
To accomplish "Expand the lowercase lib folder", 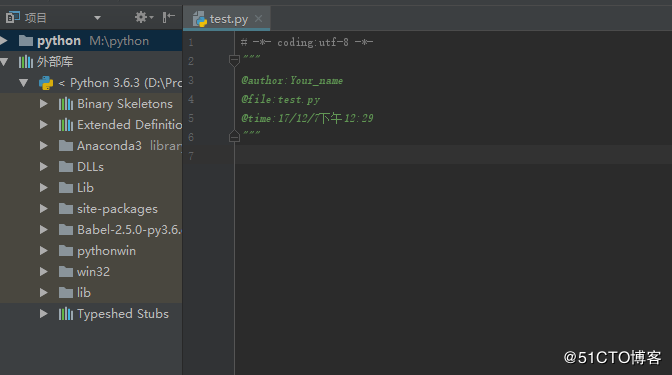I will point(43,293).
